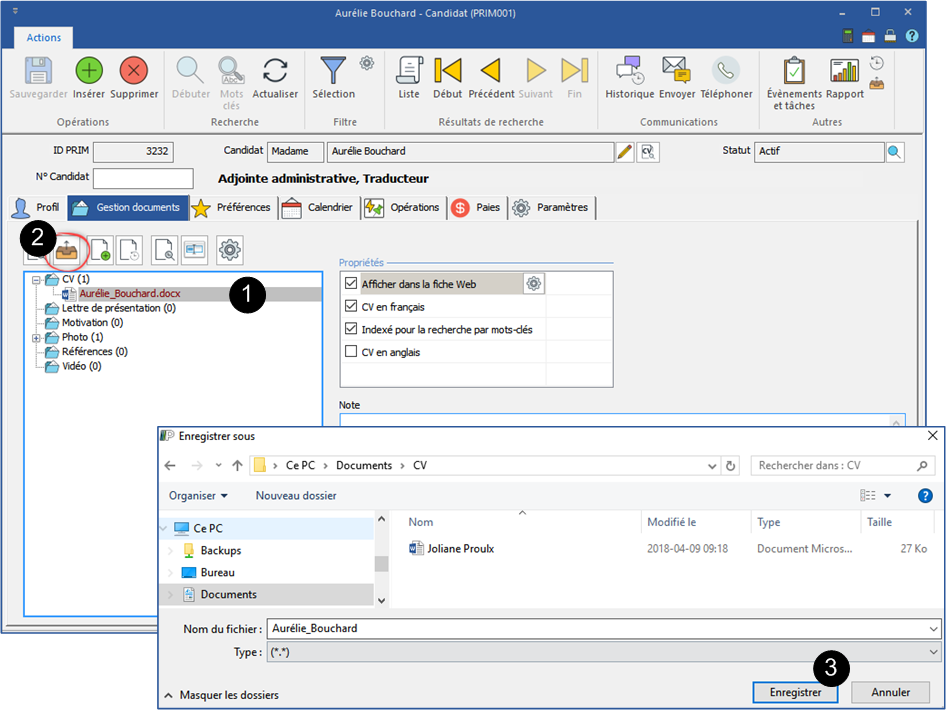Go back with the dialog's back arrow
Image resolution: width=946 pixels, height=710 pixels.
click(170, 466)
